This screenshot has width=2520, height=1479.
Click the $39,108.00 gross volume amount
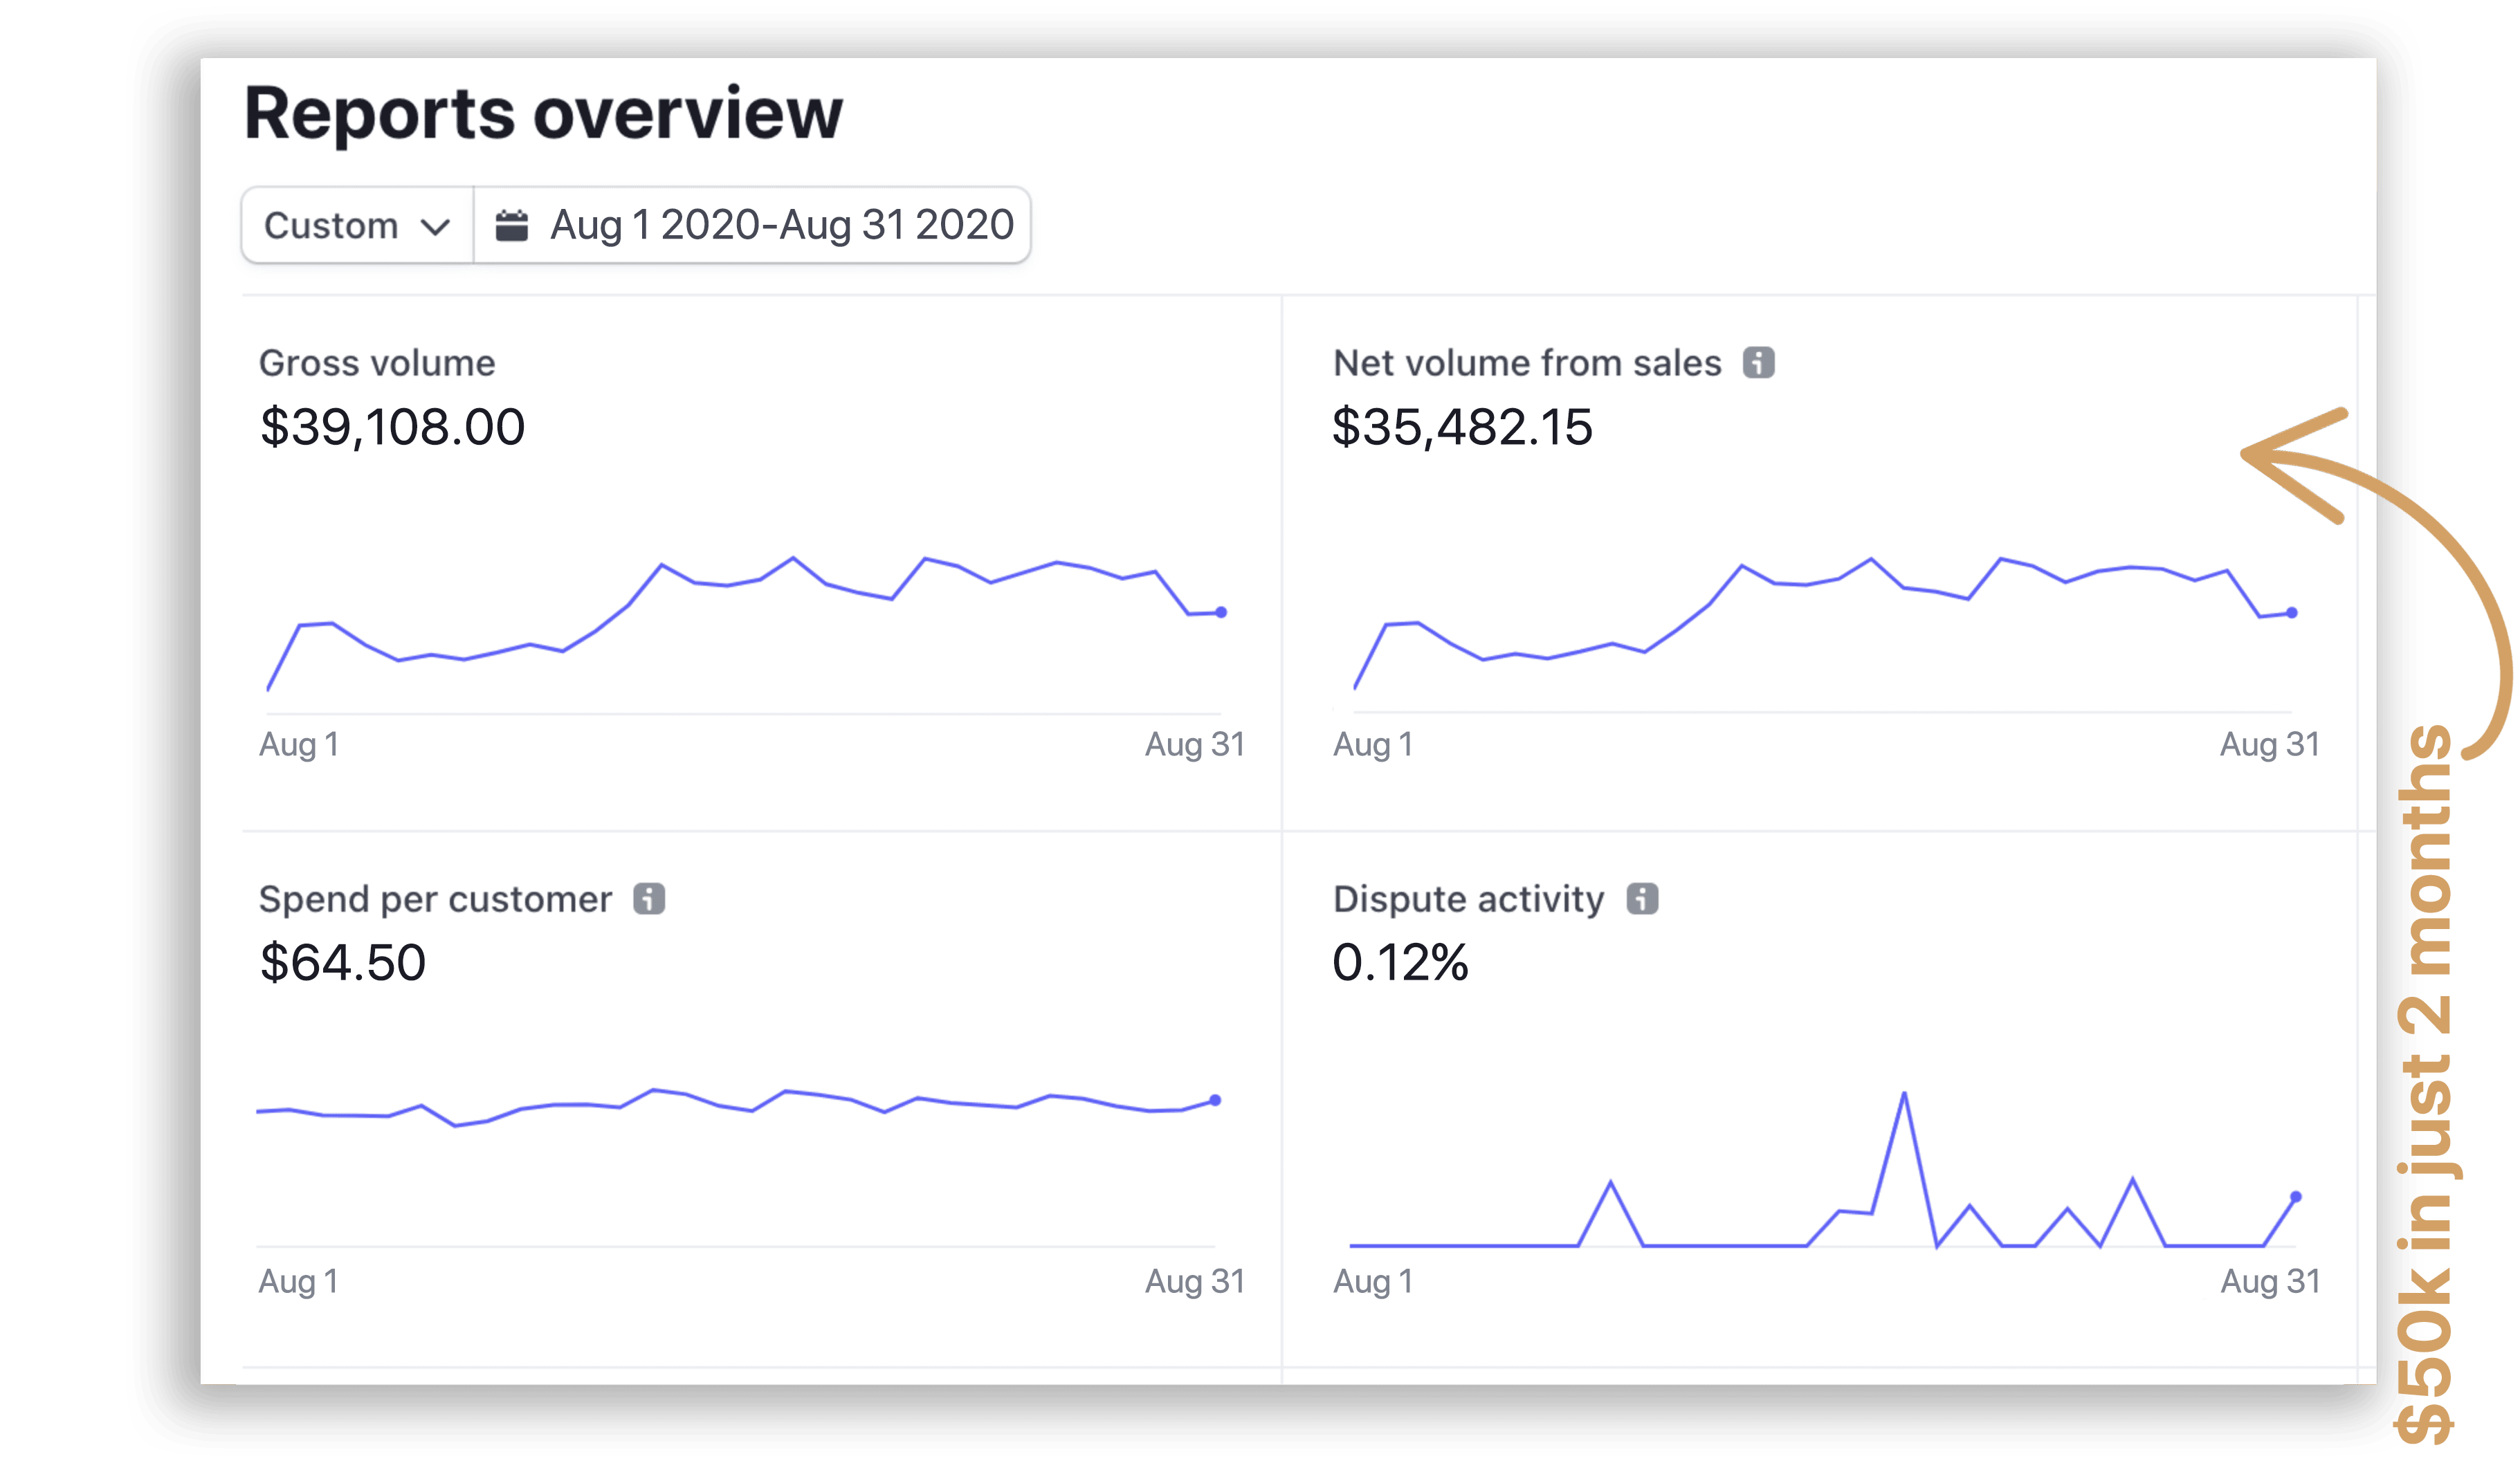392,427
